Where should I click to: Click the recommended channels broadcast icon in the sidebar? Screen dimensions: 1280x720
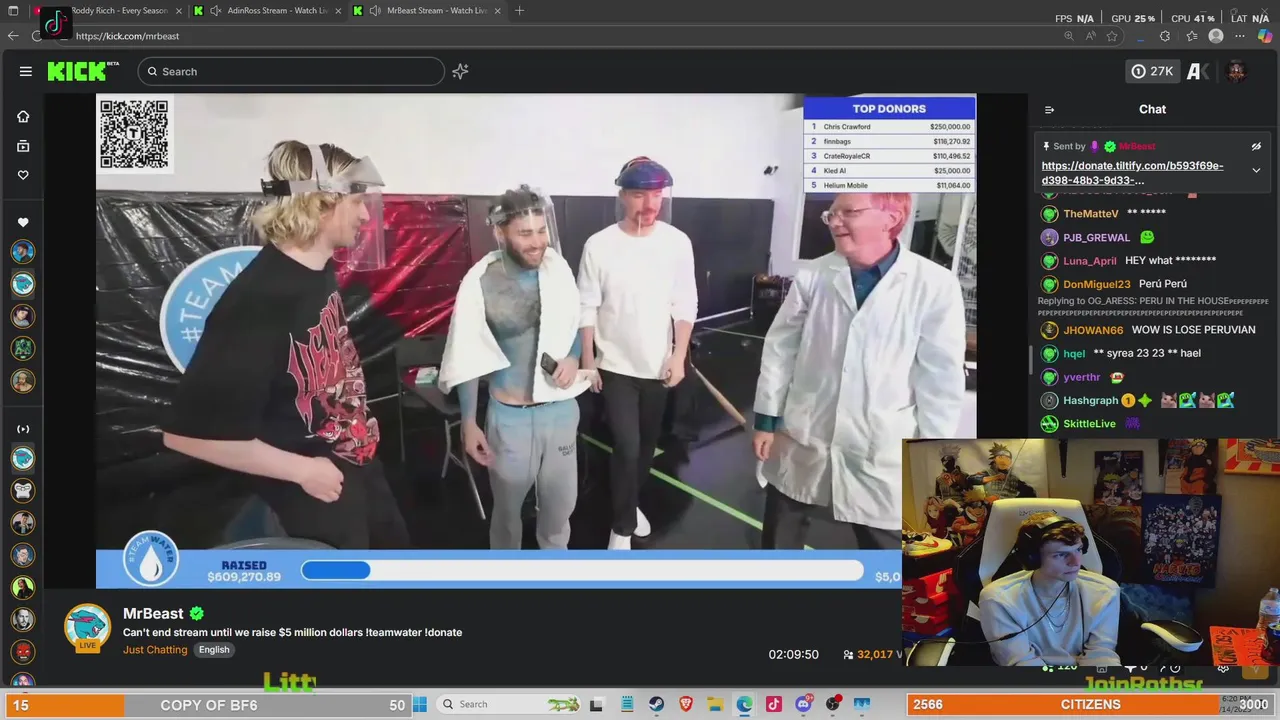[x=23, y=429]
